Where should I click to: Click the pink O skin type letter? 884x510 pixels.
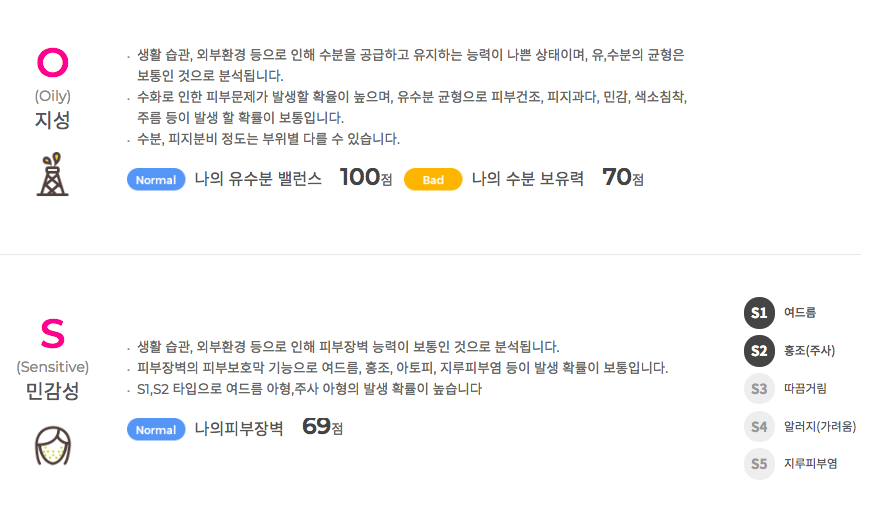[52, 62]
